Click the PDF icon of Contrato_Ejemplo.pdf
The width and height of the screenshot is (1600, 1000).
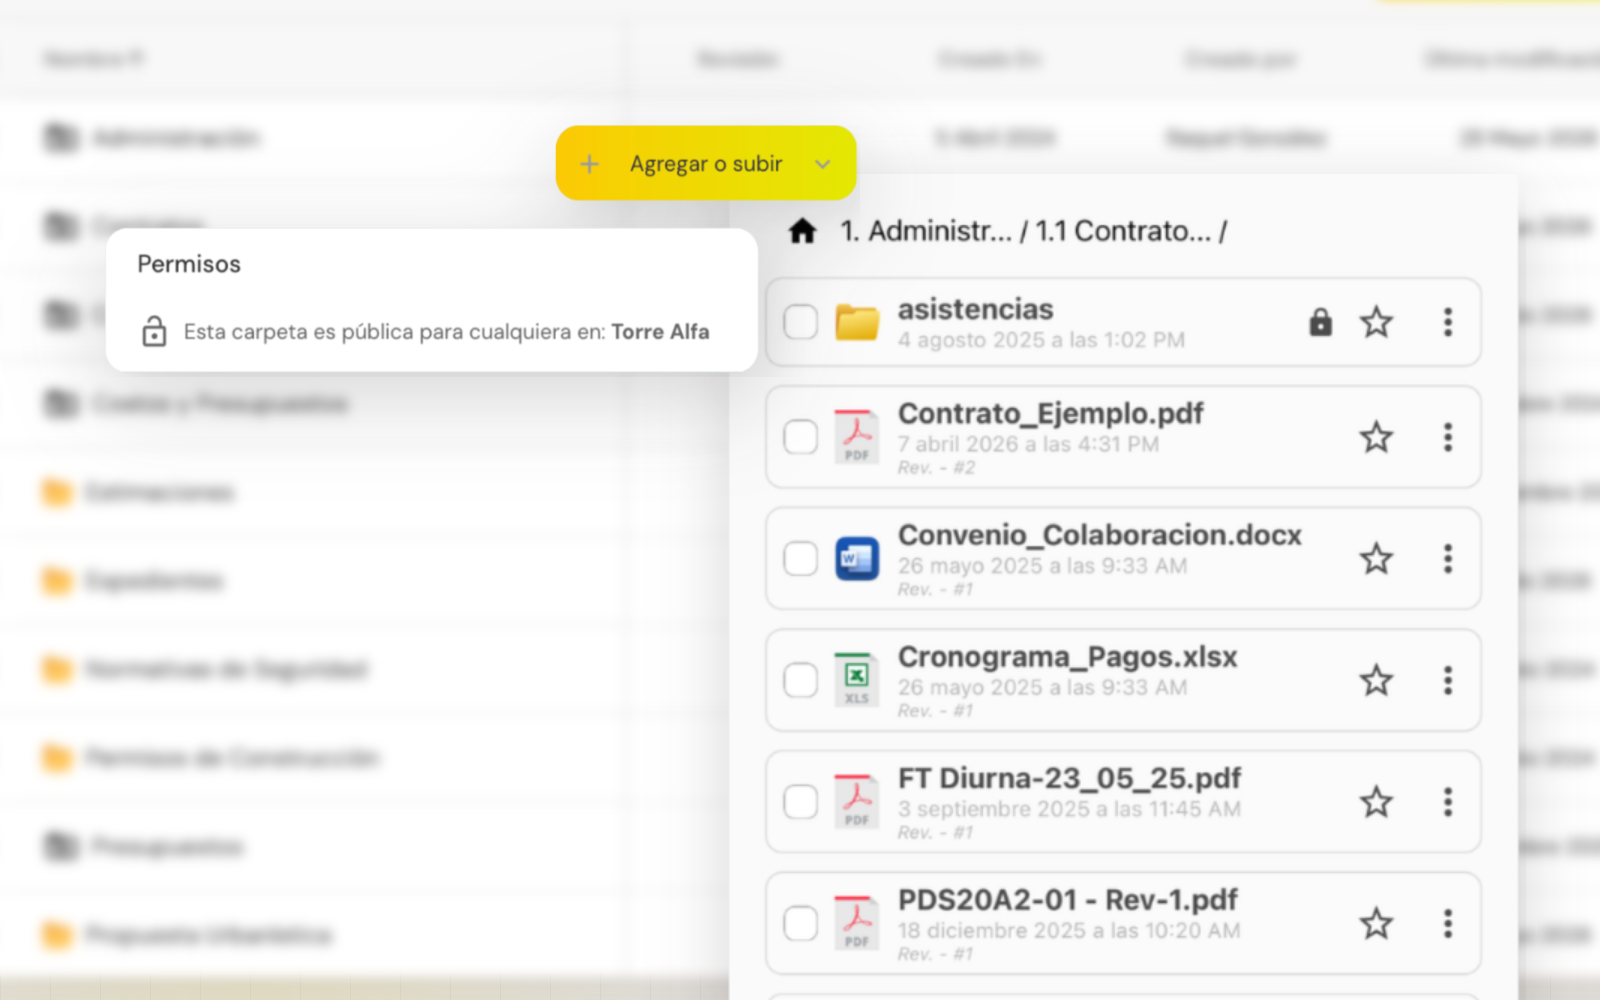click(x=857, y=437)
